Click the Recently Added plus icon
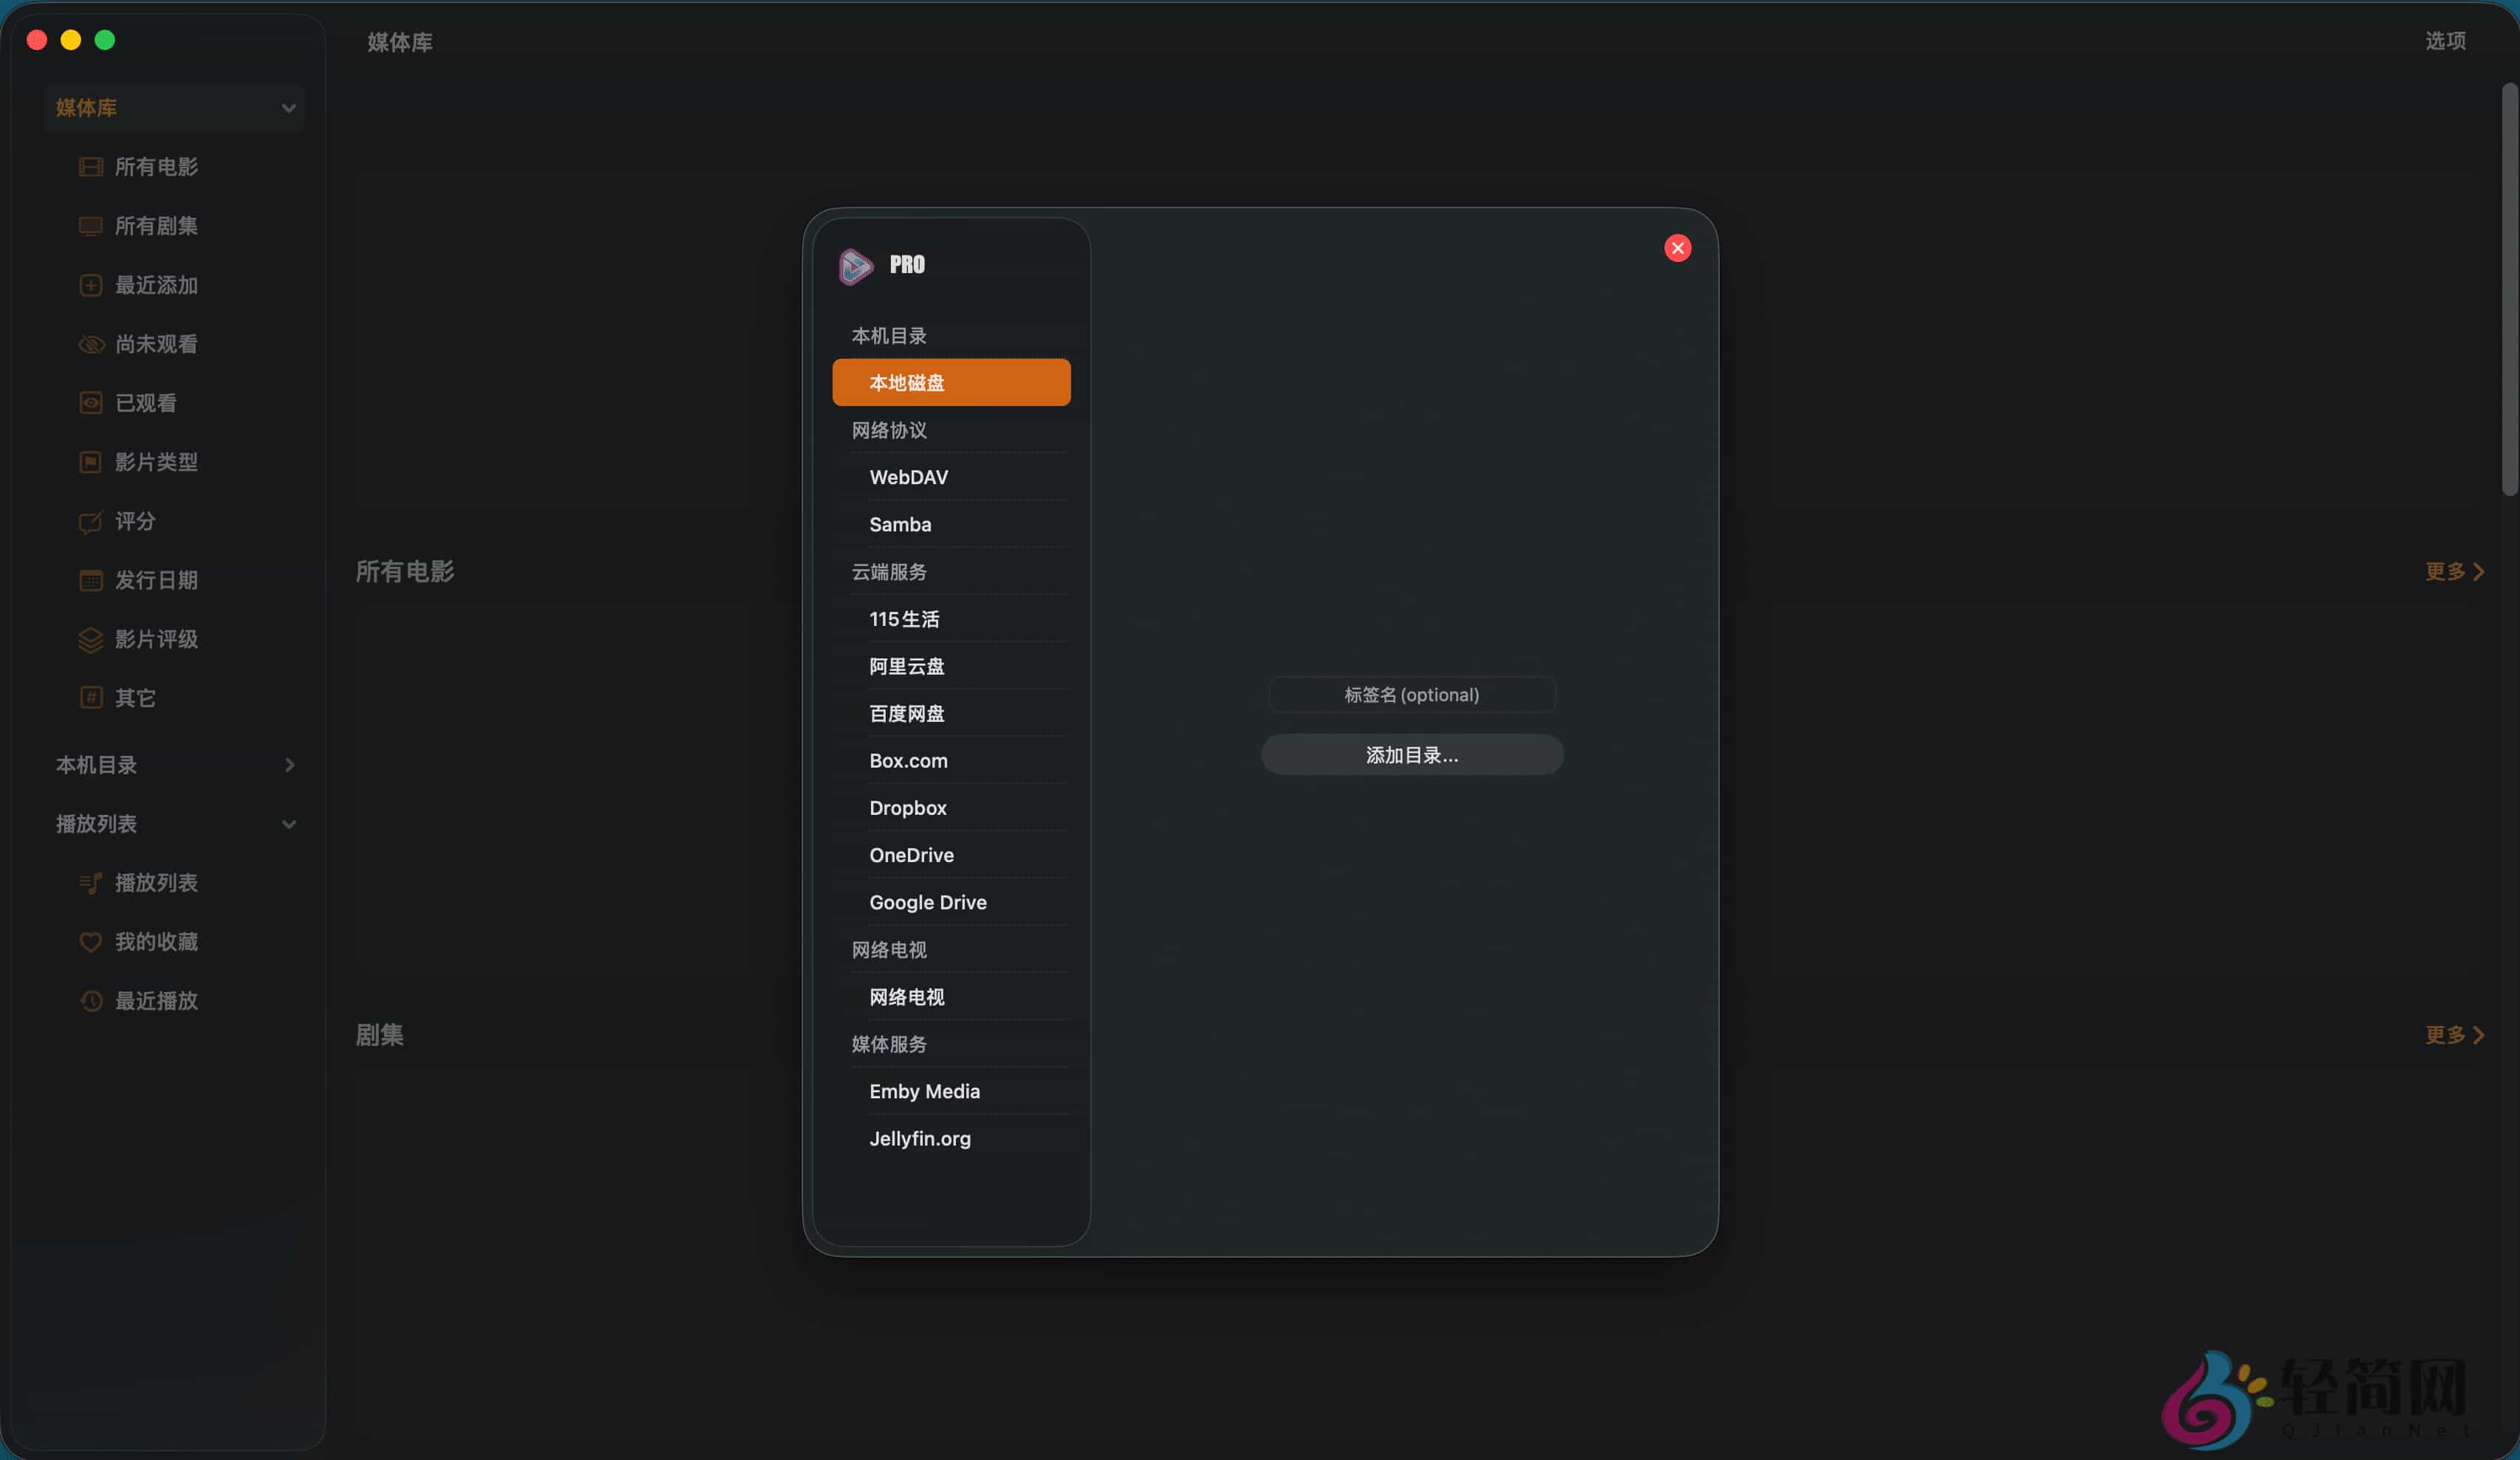2520x1460 pixels. (x=90, y=285)
